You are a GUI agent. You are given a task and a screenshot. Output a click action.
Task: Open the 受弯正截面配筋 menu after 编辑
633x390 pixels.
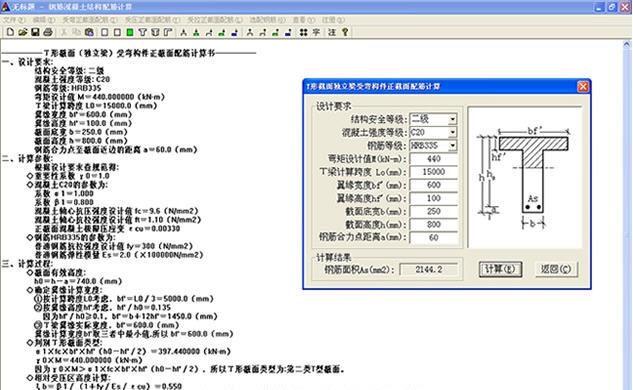90,19
